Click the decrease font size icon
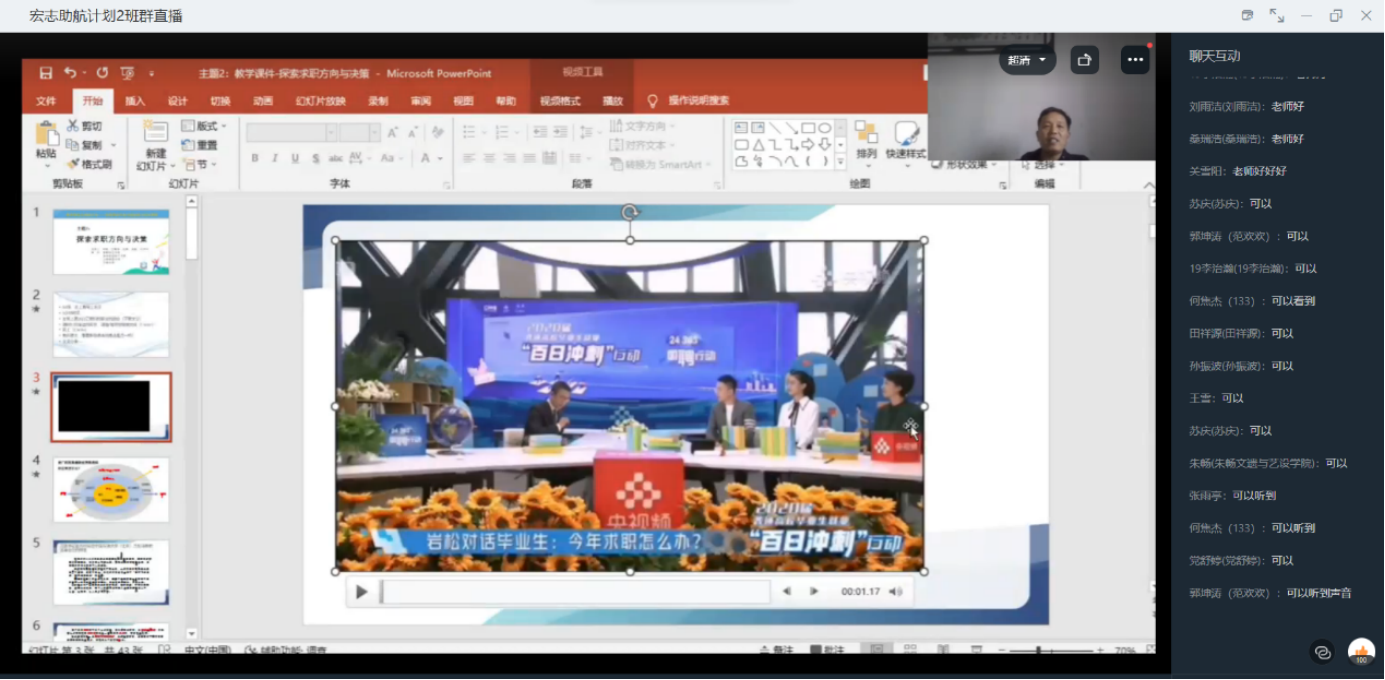1385x680 pixels. point(412,132)
